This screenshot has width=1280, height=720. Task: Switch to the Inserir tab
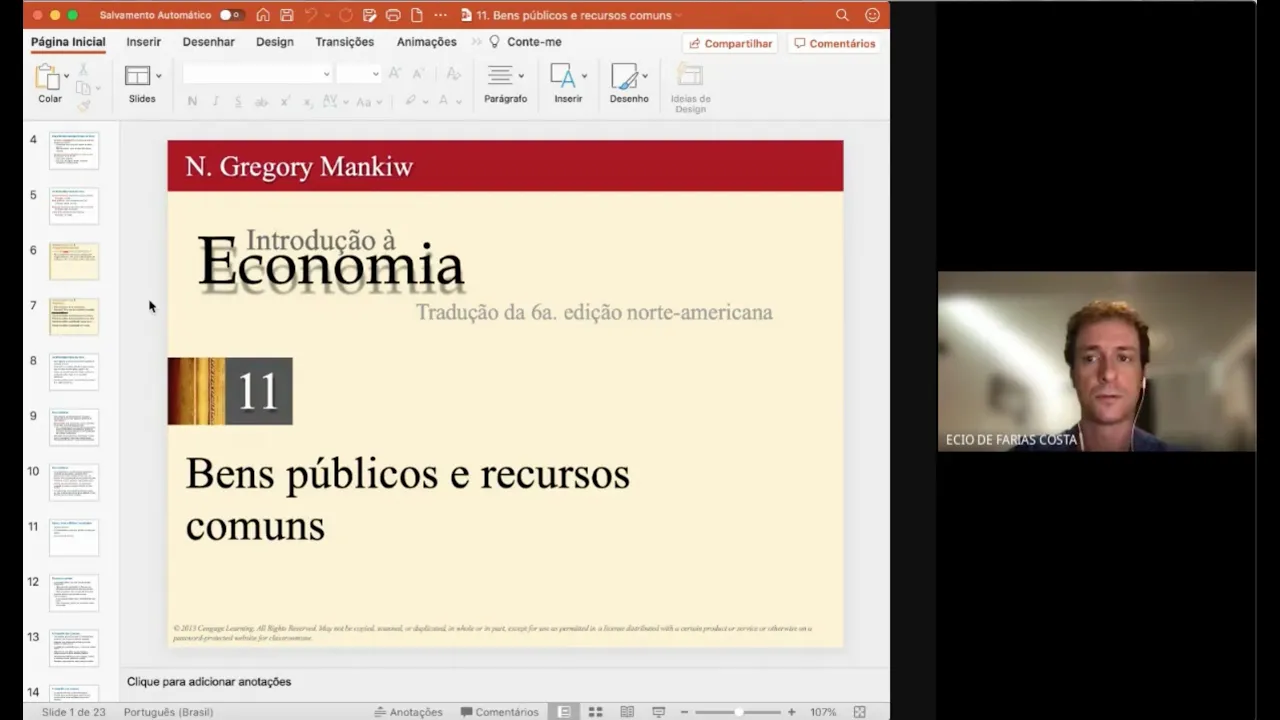[144, 42]
